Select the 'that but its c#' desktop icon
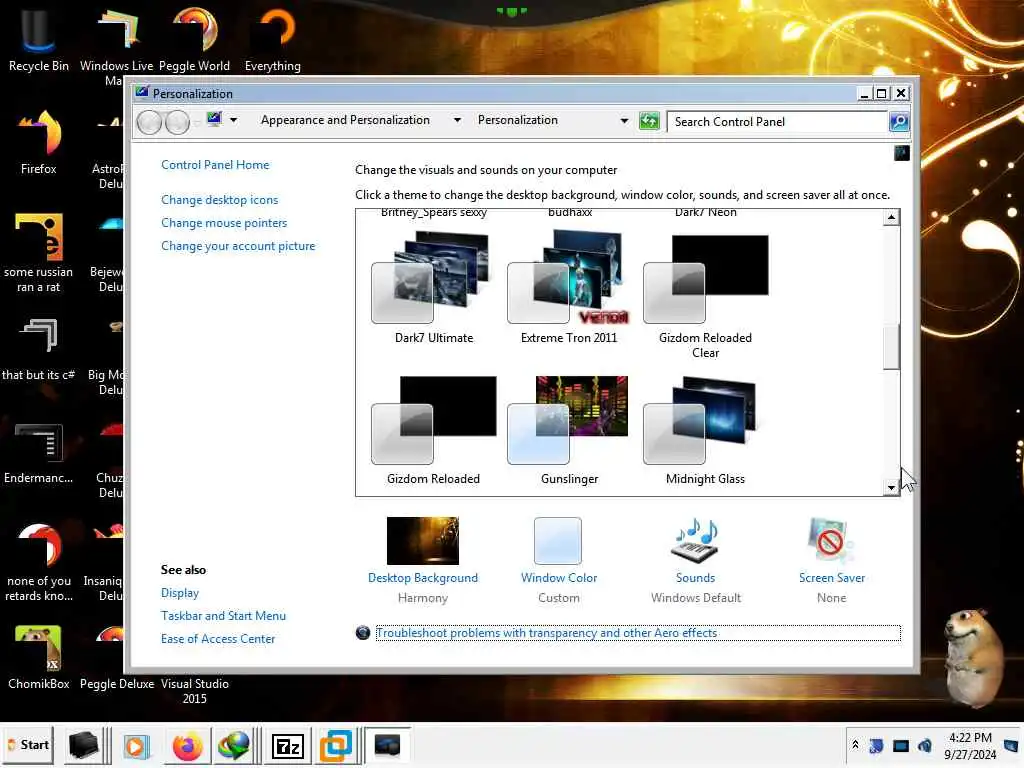 tap(39, 348)
